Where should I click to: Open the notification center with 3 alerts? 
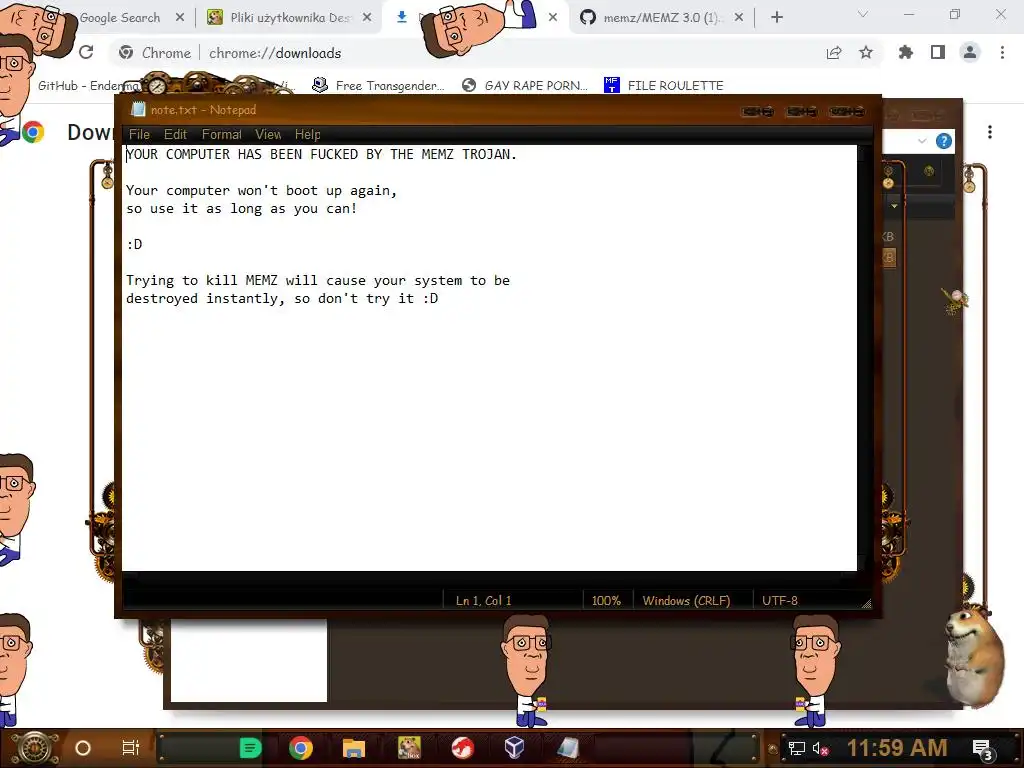point(984,750)
